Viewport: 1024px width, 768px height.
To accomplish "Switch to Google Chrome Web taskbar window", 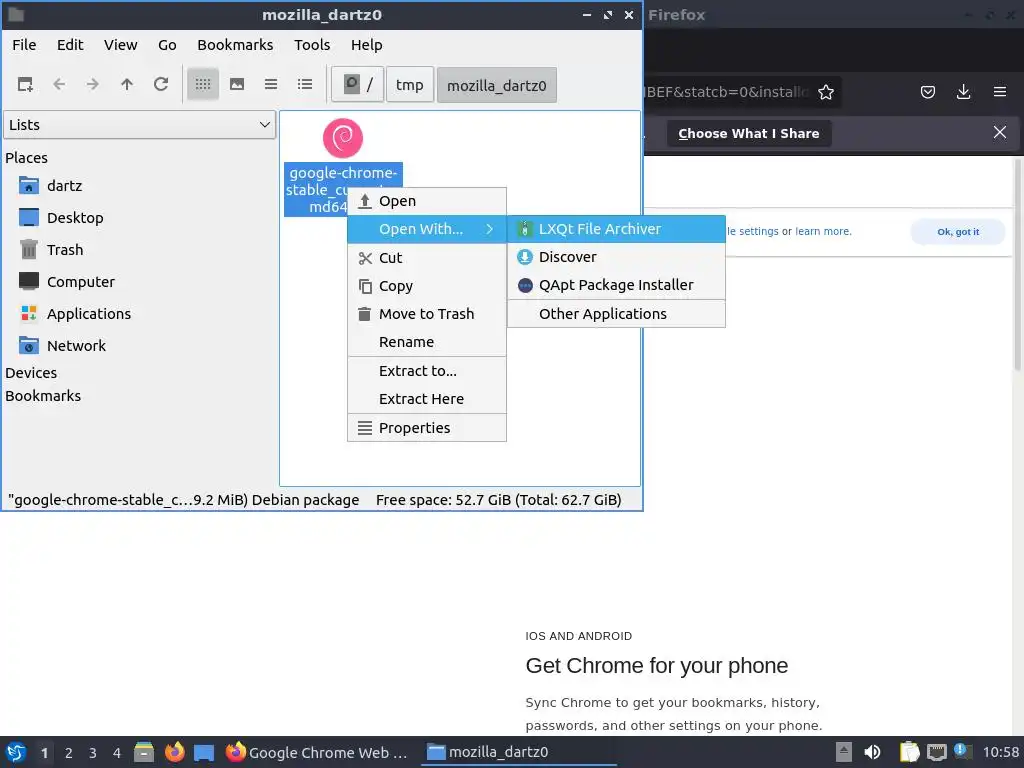I will 318,752.
